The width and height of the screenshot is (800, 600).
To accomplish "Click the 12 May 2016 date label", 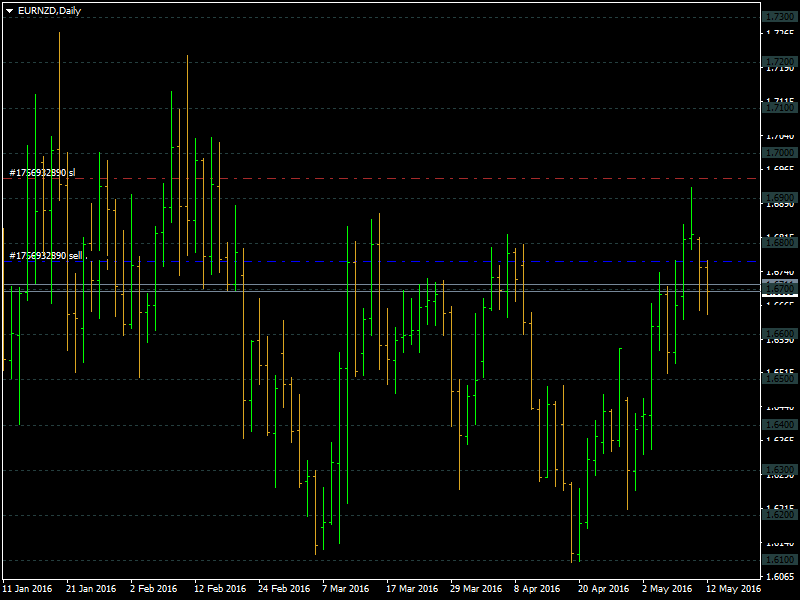I will (x=733, y=589).
